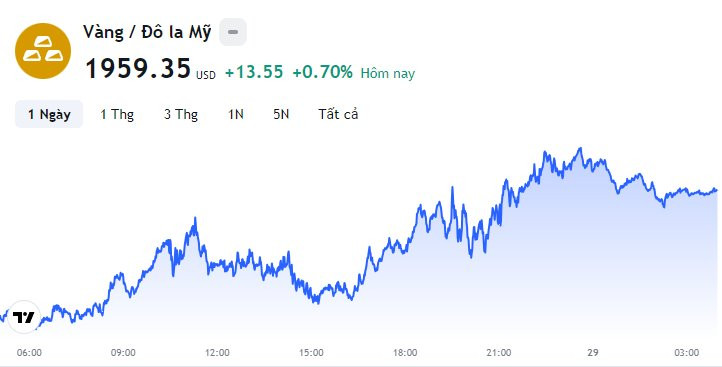Switch chart to 5N range

click(x=281, y=114)
